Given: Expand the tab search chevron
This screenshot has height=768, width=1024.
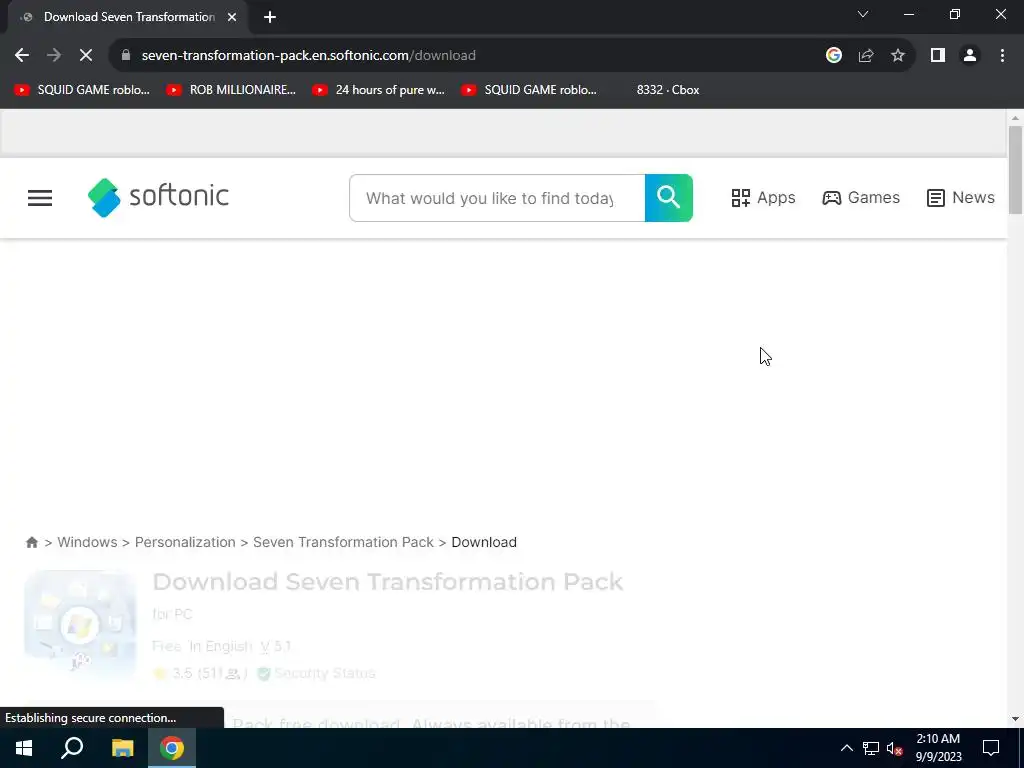Looking at the screenshot, I should (x=863, y=14).
